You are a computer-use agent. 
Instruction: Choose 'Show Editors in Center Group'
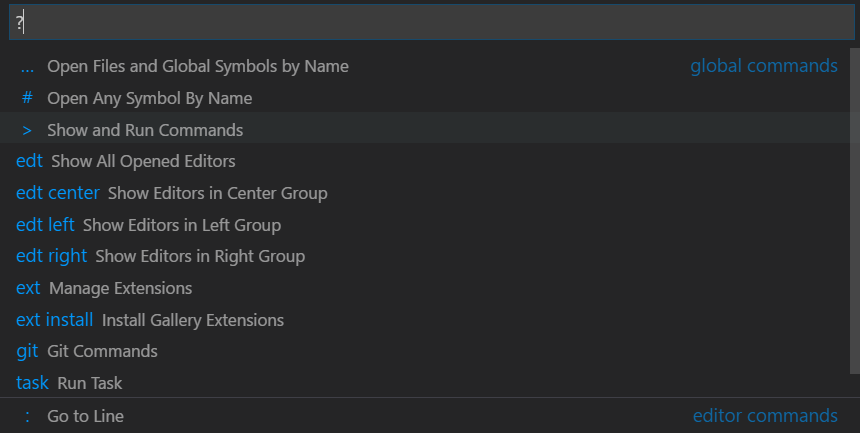click(217, 193)
